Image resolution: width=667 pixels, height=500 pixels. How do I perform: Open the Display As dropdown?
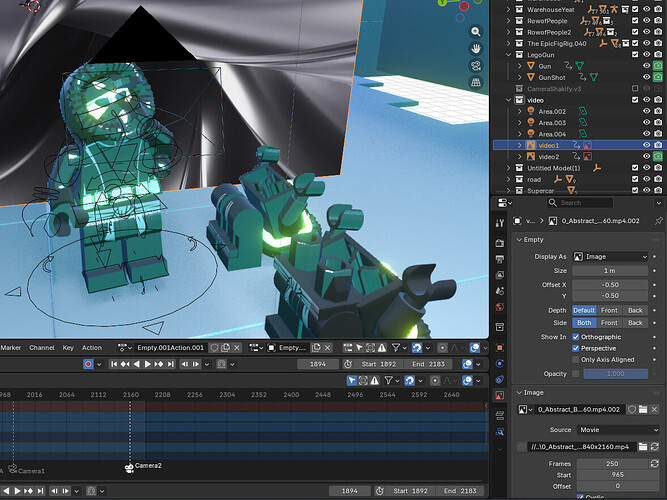[610, 257]
